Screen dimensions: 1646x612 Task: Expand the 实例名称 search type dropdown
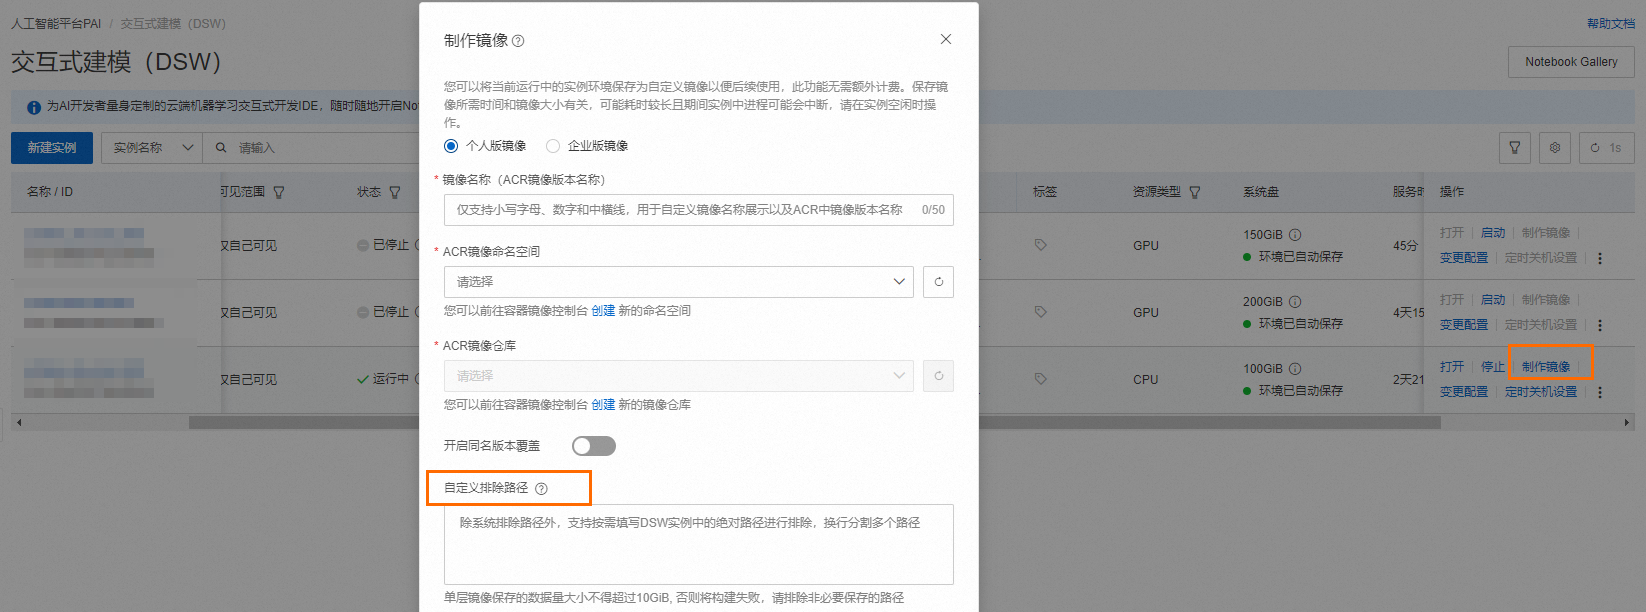pyautogui.click(x=152, y=148)
